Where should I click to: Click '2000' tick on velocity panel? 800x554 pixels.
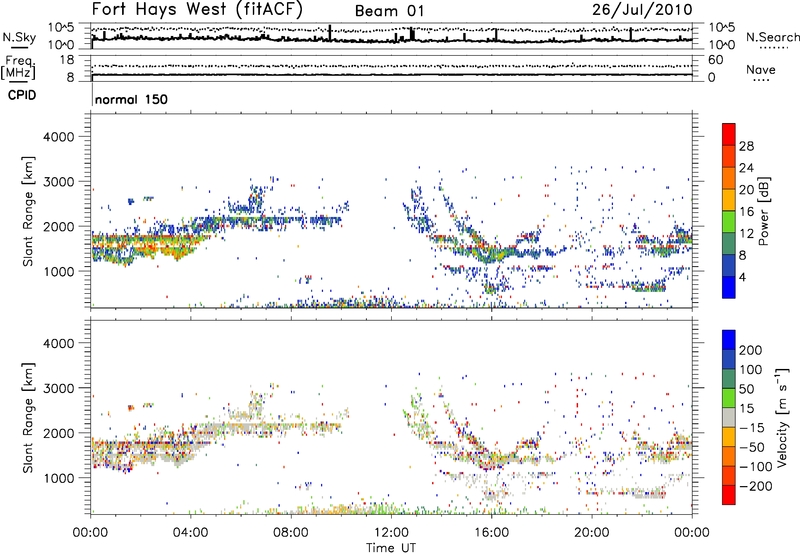(59, 433)
